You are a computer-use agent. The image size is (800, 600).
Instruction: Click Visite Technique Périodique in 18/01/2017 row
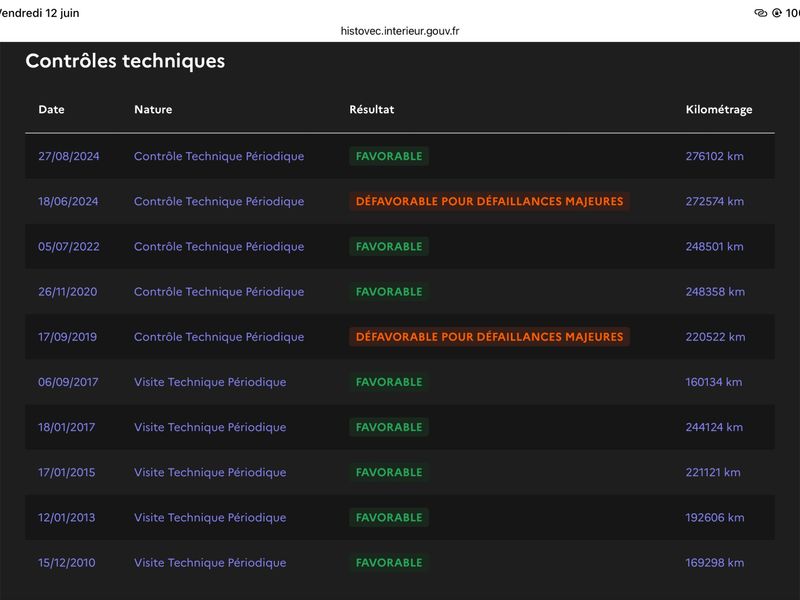(210, 427)
